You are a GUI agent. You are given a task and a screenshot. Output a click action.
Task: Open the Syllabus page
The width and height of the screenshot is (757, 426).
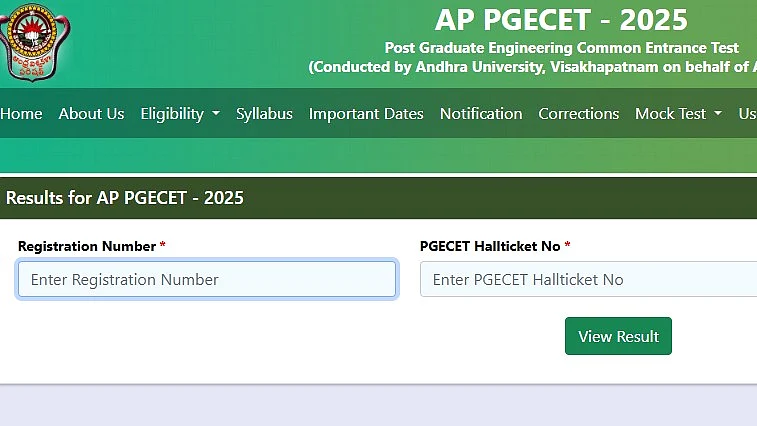[x=264, y=114]
